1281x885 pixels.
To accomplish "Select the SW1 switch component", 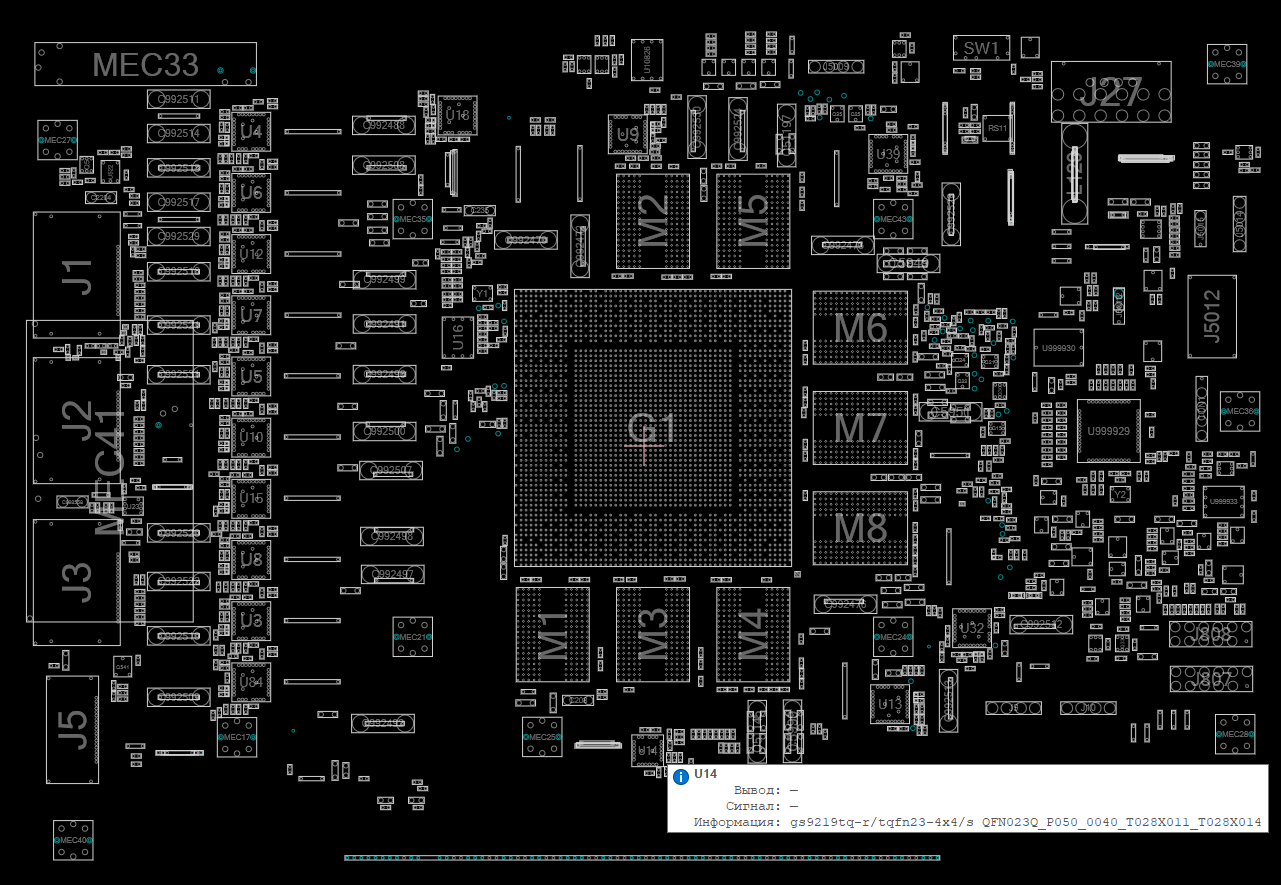I will [x=981, y=48].
